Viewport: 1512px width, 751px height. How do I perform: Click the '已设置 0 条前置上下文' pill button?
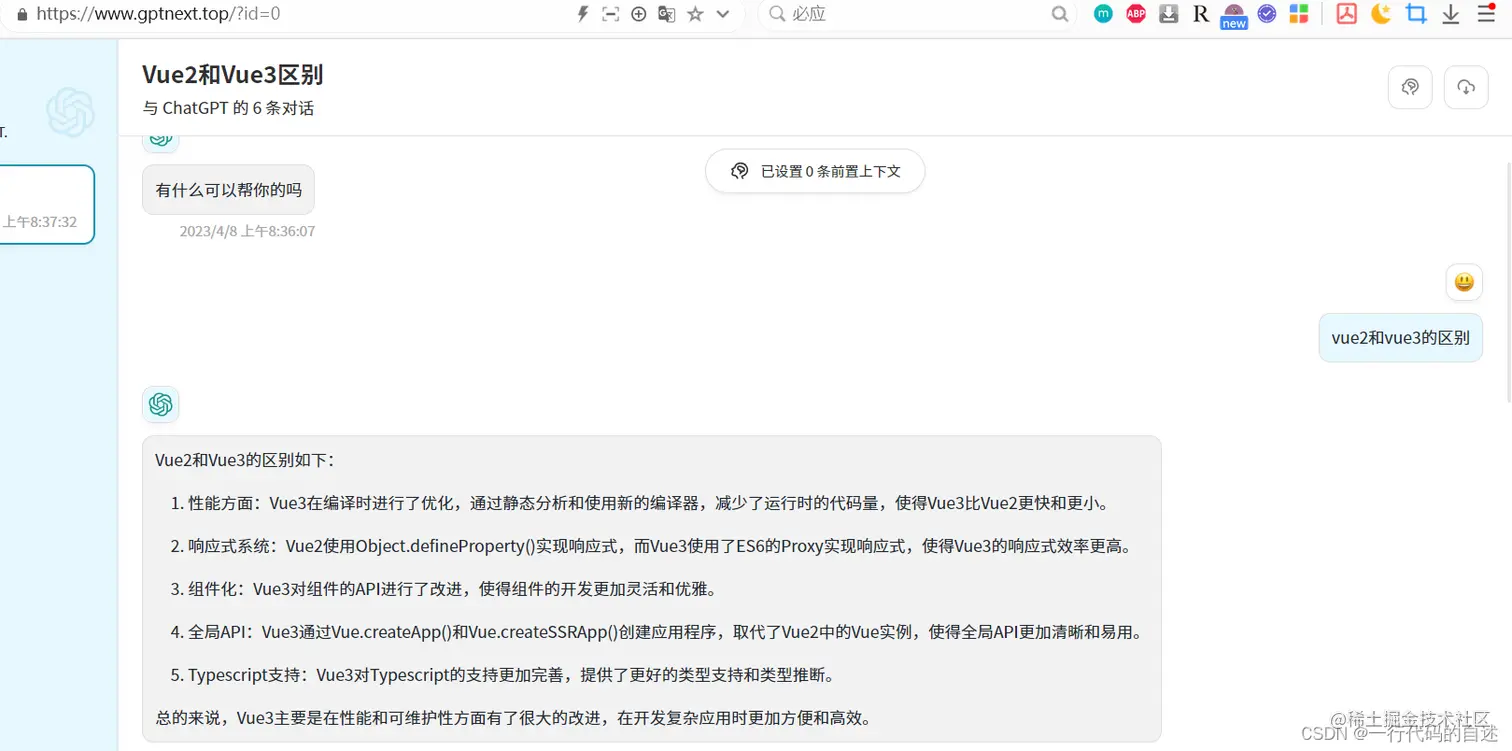(815, 171)
